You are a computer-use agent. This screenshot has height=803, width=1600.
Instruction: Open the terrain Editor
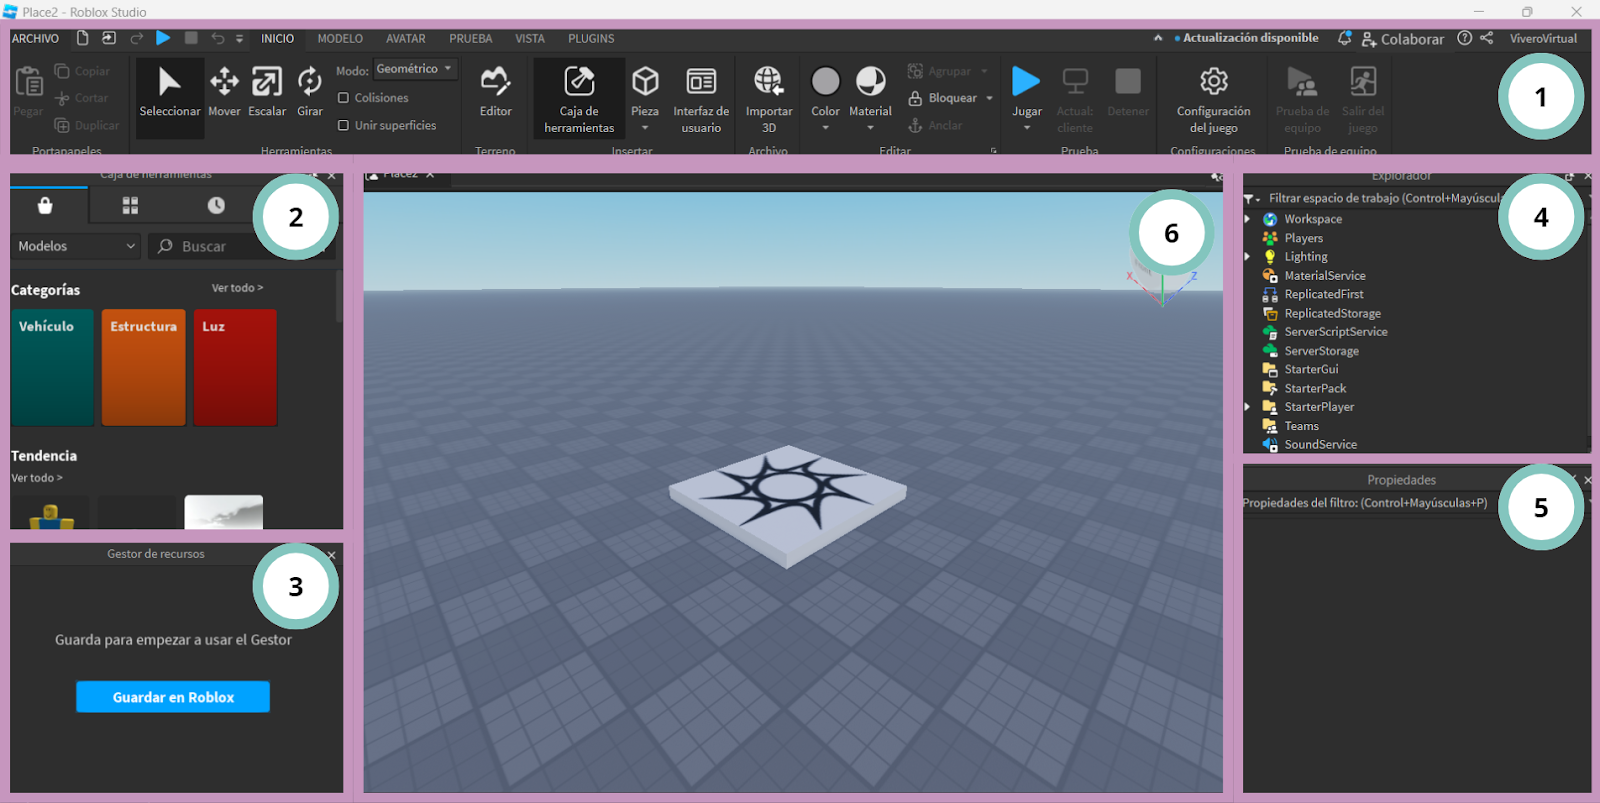[x=495, y=91]
